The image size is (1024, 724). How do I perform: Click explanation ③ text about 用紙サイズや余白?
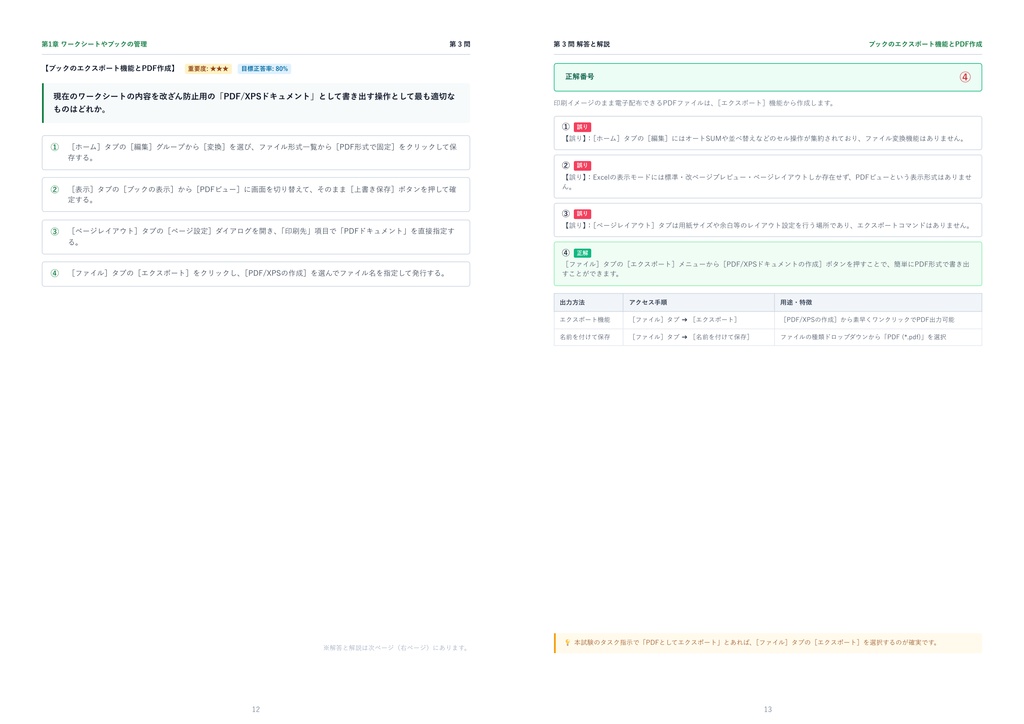(767, 225)
